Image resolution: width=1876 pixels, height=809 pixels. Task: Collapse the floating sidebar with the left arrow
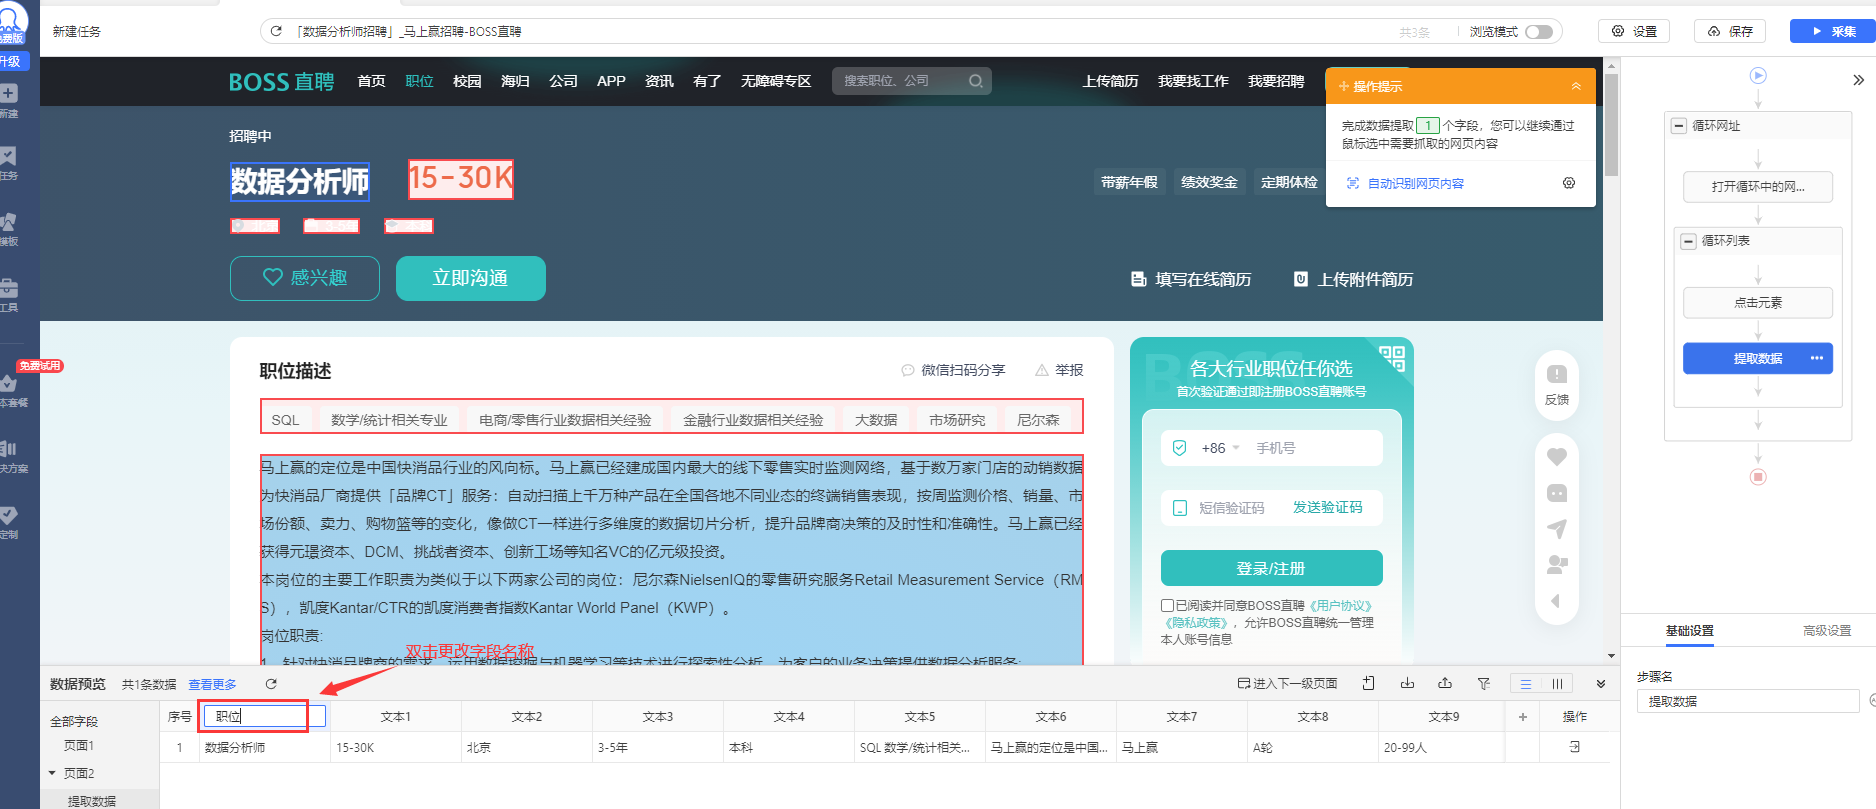coord(1555,601)
